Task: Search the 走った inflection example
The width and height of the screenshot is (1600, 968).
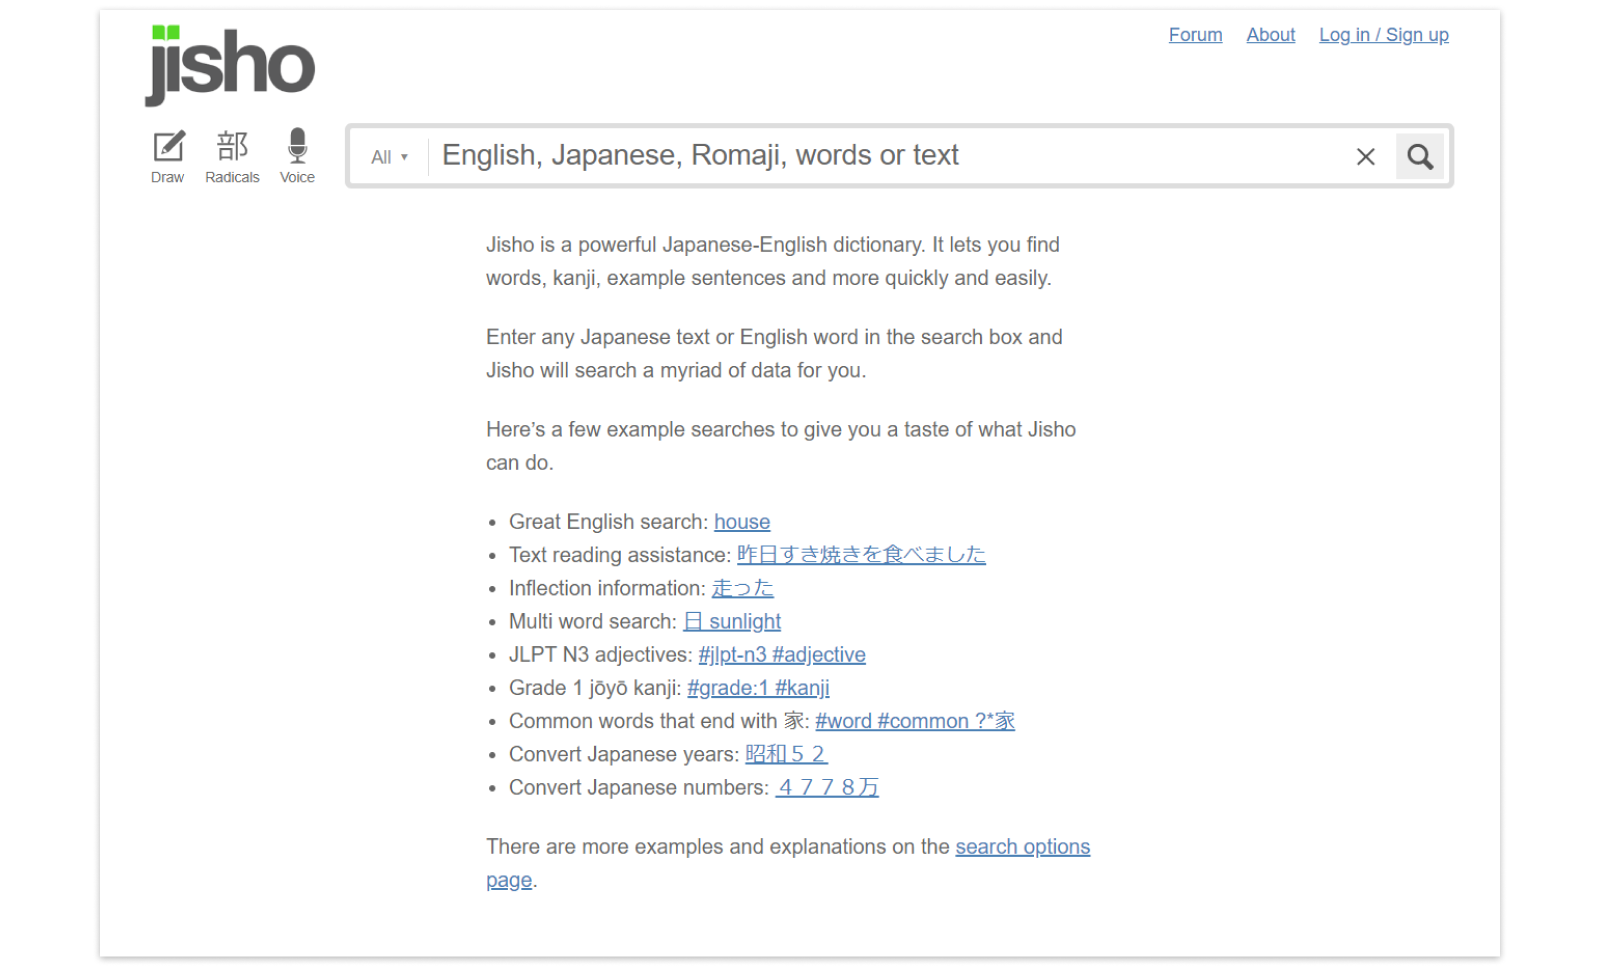Action: 742,588
